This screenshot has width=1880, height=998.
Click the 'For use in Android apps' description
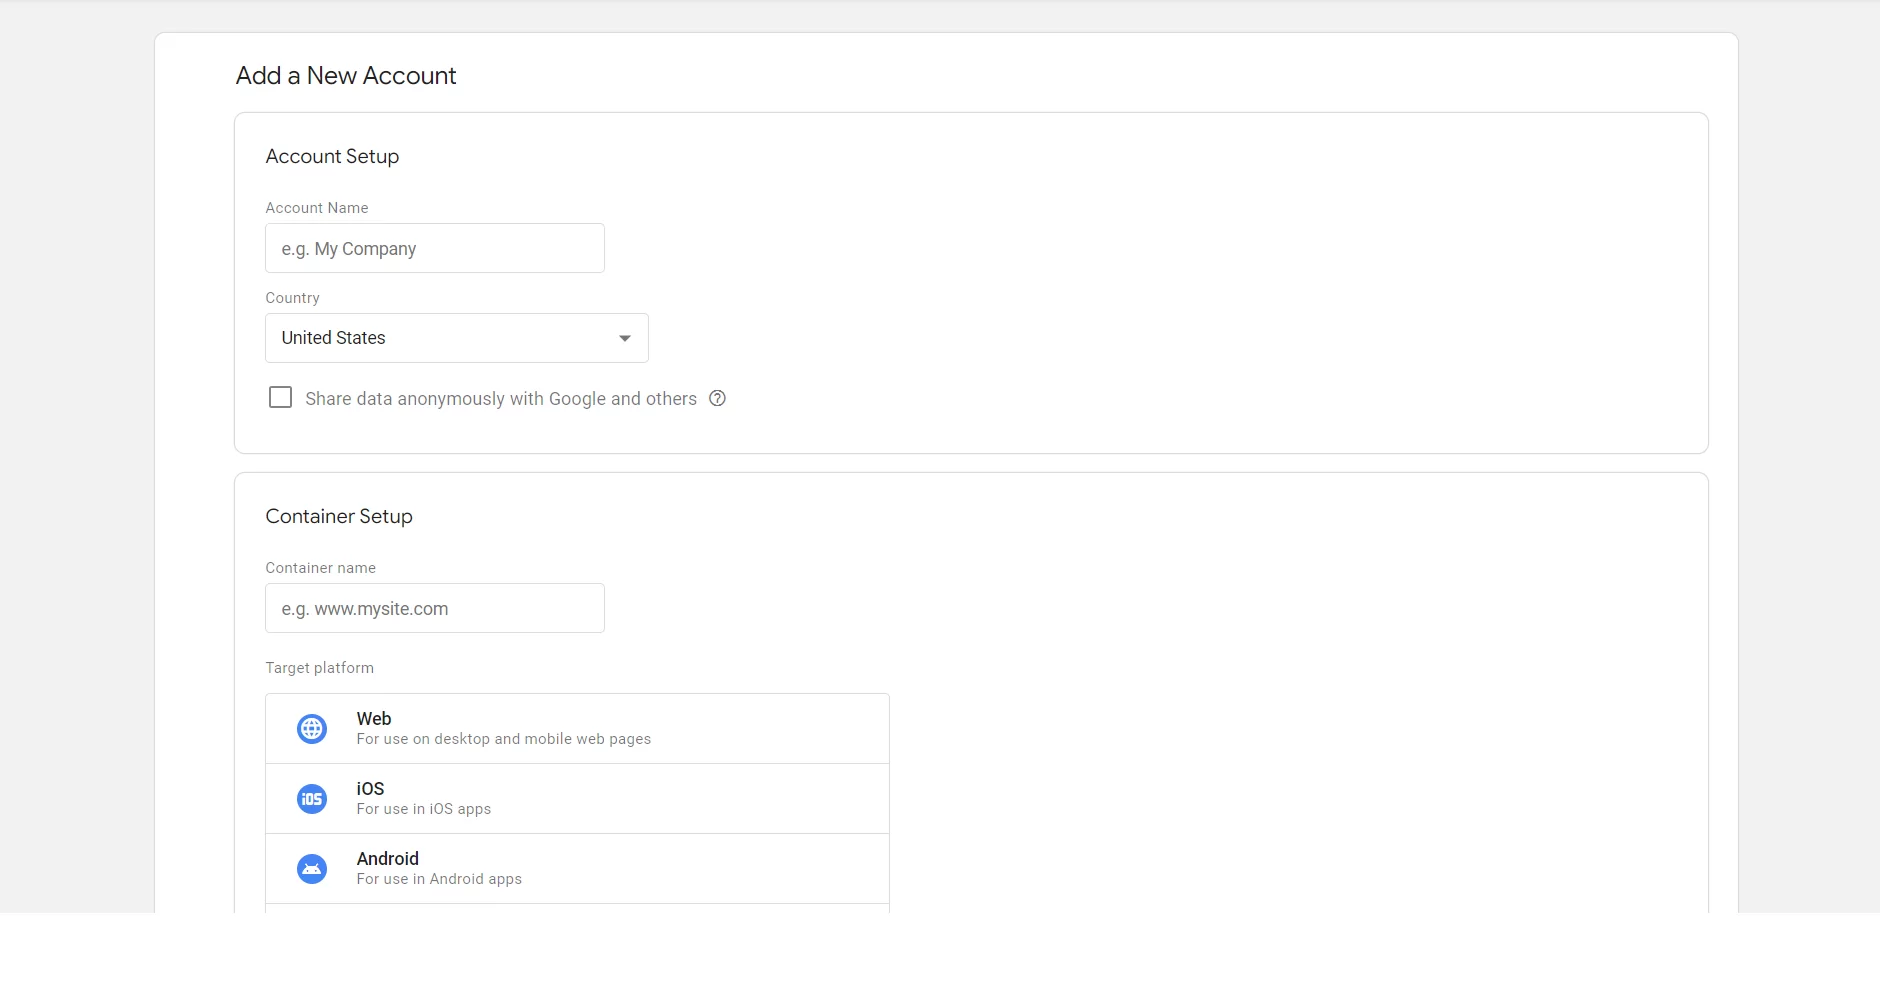click(x=439, y=879)
